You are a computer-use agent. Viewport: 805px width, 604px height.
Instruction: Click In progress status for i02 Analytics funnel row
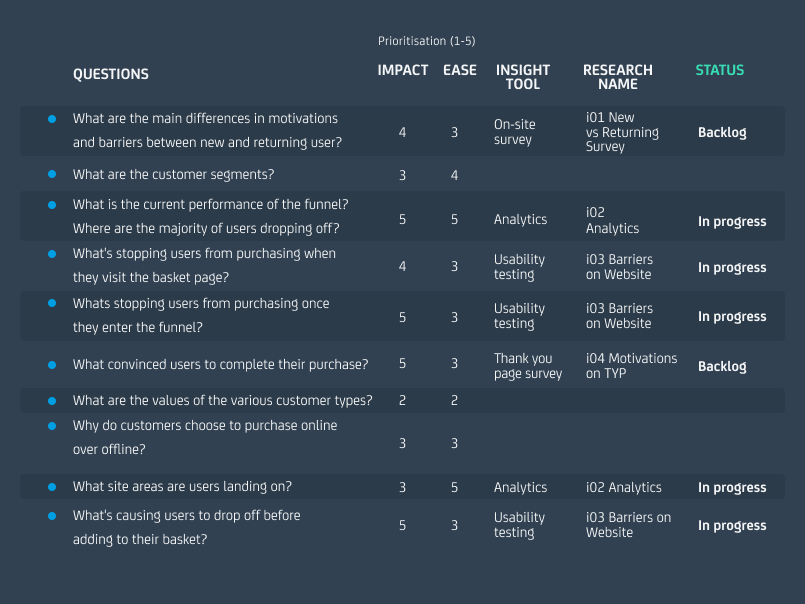point(732,221)
